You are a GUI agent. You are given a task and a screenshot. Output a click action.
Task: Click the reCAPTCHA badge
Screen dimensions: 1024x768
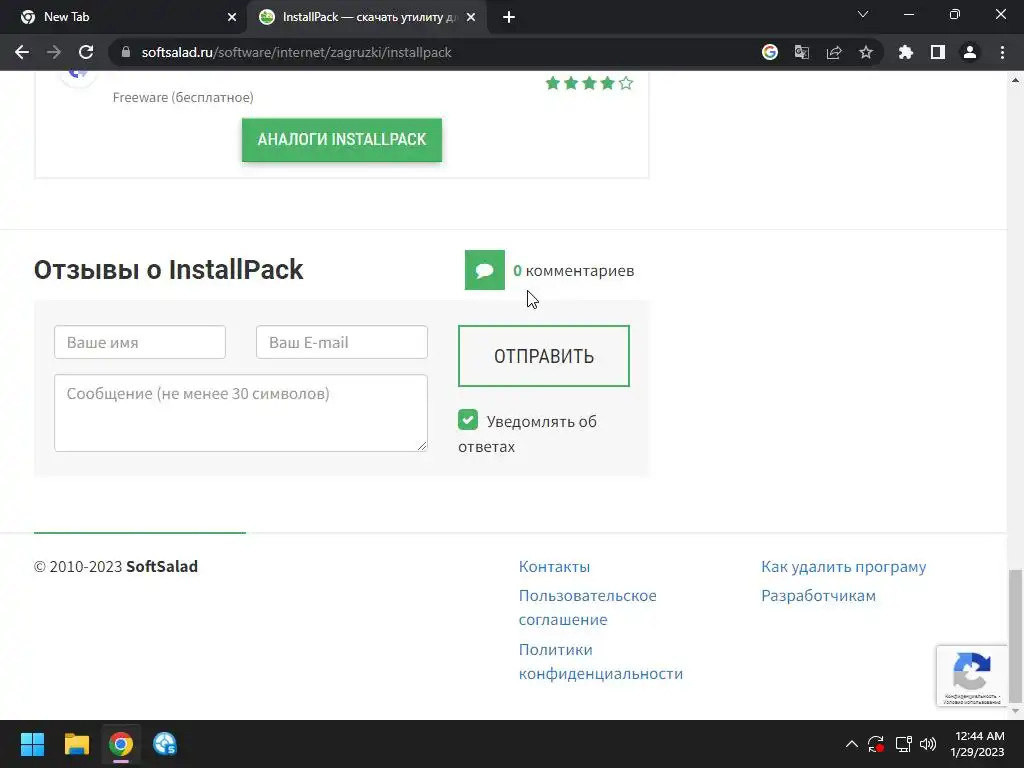pyautogui.click(x=972, y=676)
